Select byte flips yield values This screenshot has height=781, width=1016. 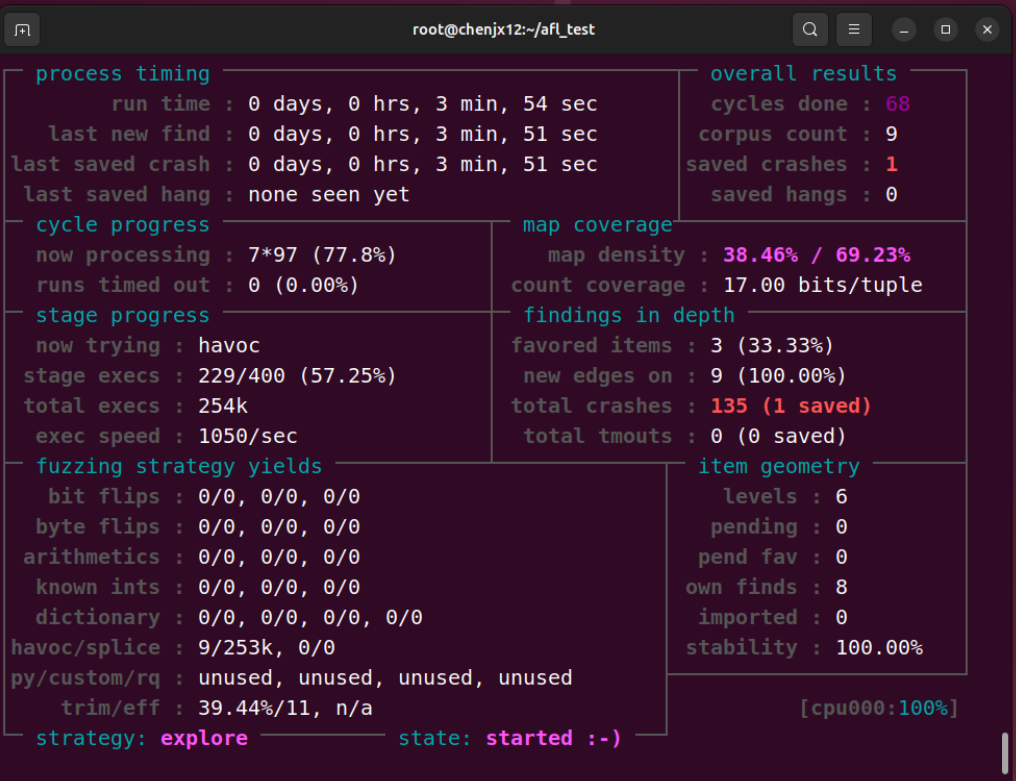pos(279,527)
